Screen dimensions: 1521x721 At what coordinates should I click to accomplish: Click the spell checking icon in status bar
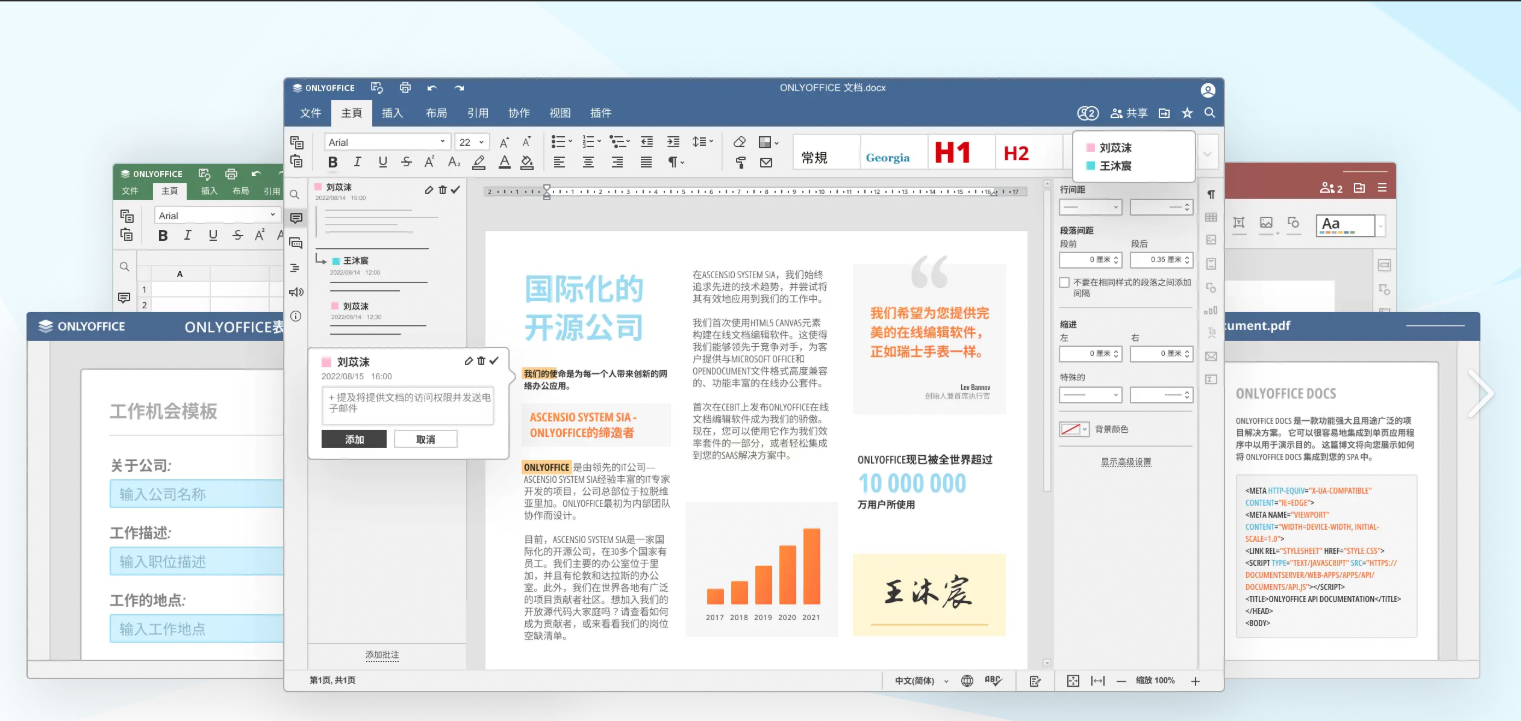click(993, 681)
